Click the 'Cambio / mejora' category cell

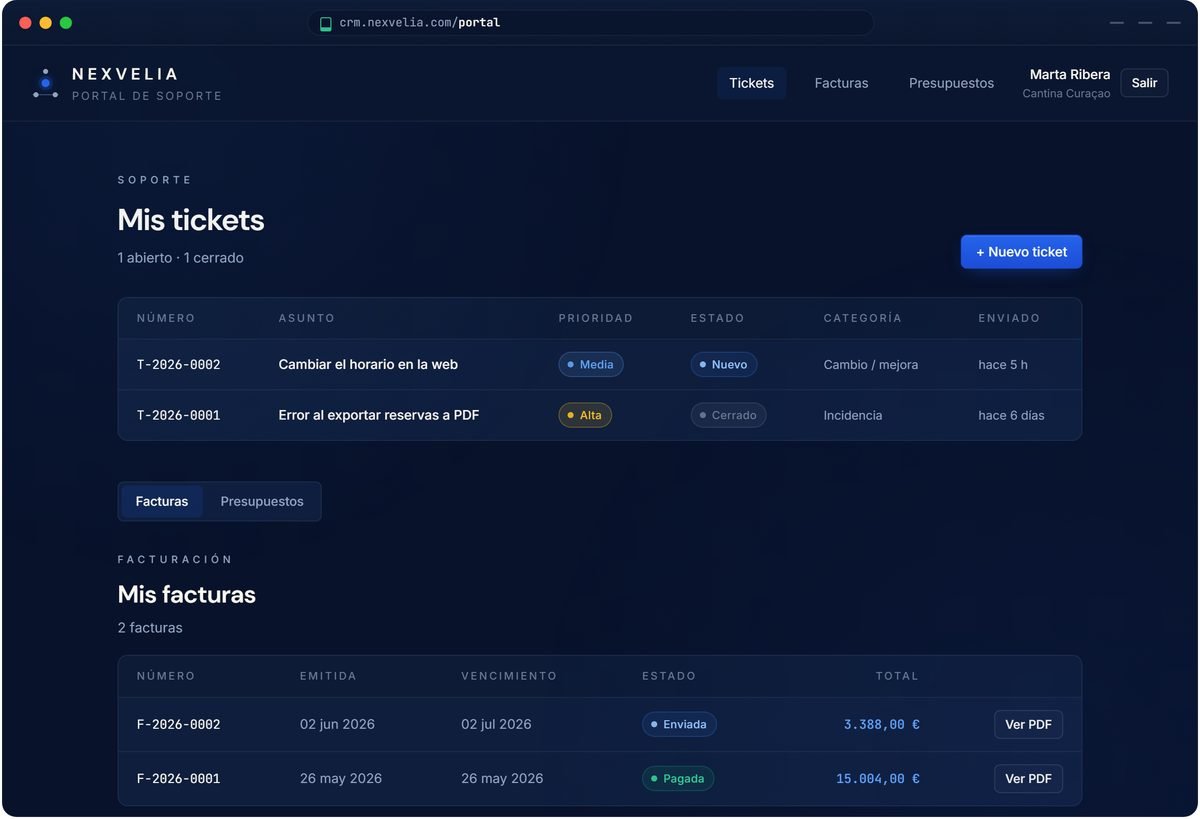(871, 365)
